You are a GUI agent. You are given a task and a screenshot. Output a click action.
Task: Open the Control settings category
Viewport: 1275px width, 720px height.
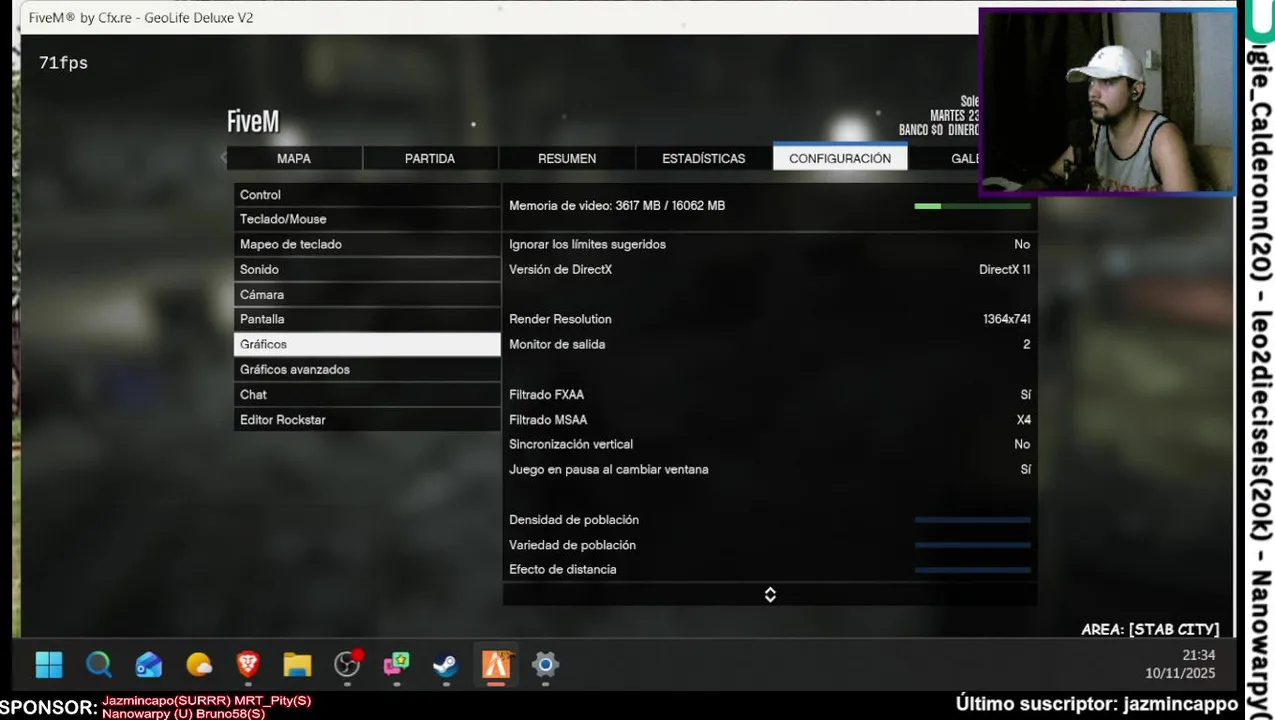coord(367,194)
